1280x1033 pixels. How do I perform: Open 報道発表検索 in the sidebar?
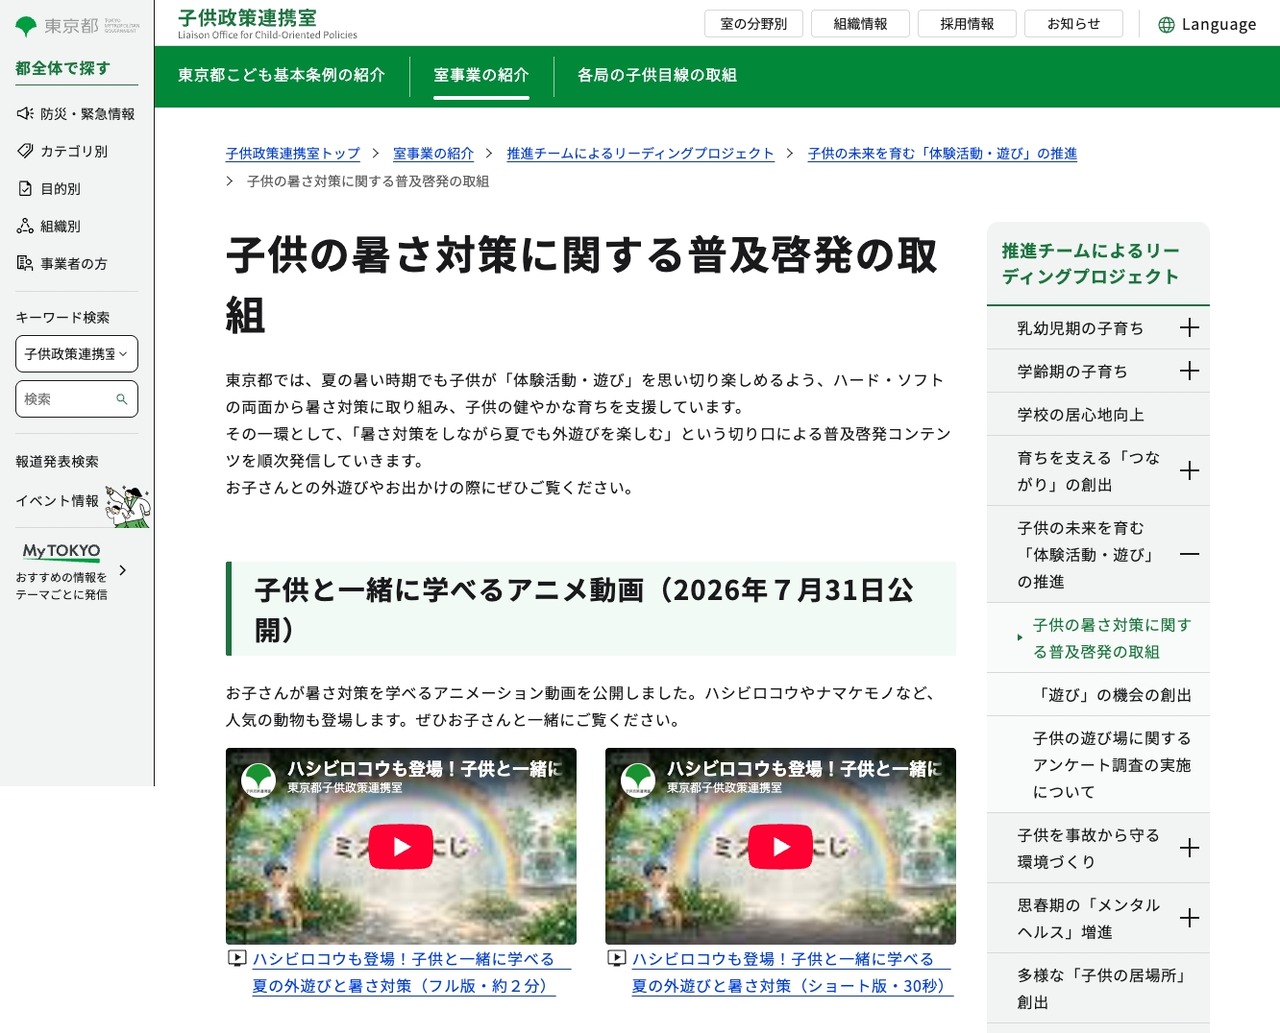57,462
